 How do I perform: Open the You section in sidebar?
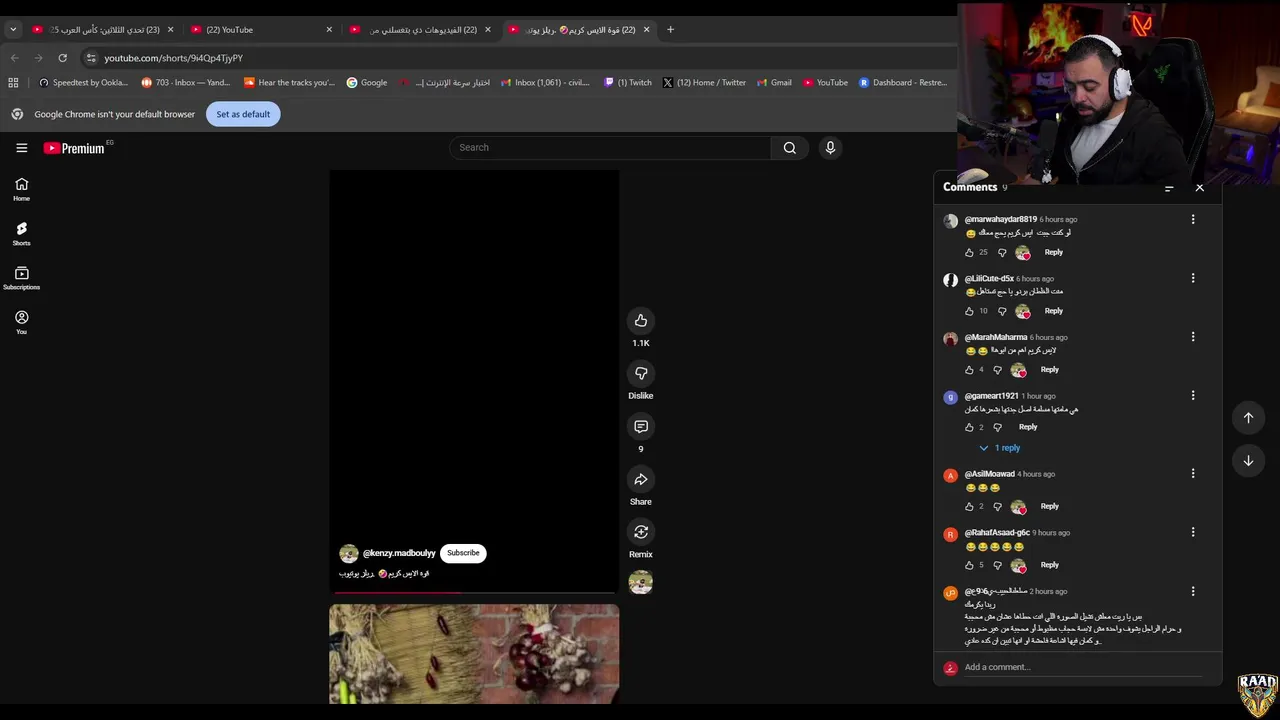coord(21,322)
